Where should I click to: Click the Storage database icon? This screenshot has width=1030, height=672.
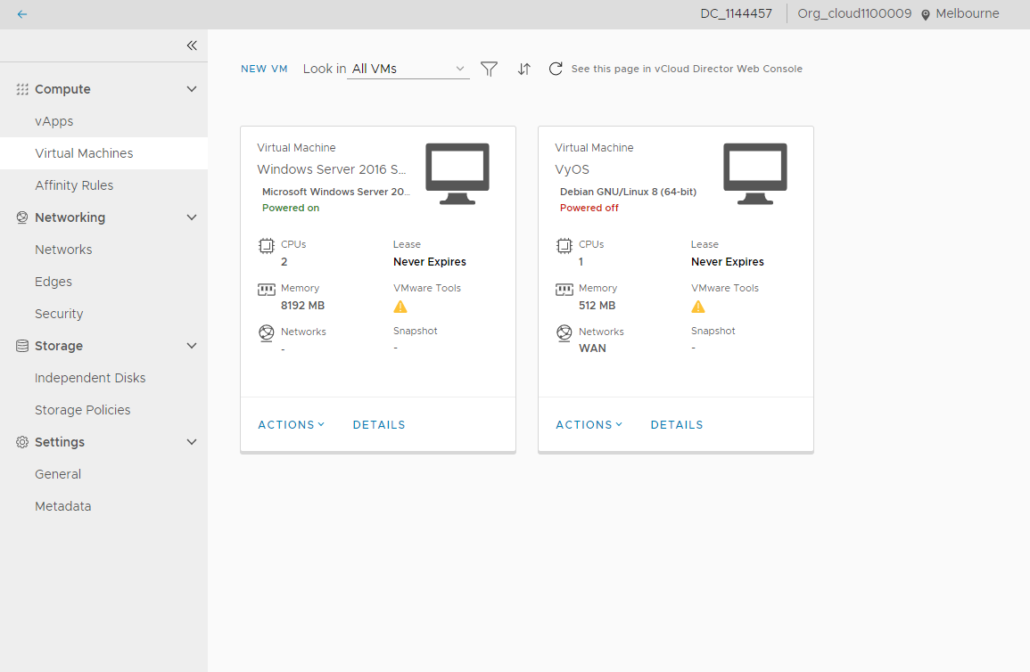pyautogui.click(x=22, y=346)
